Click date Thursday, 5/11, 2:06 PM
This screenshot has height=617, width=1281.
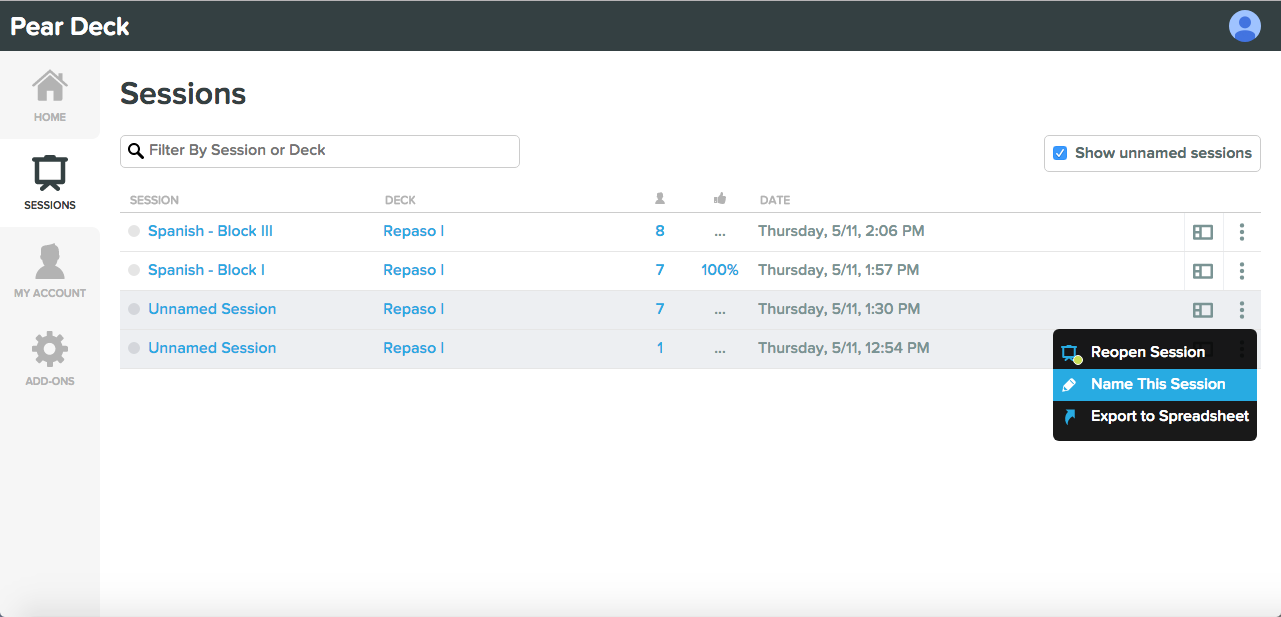(841, 231)
